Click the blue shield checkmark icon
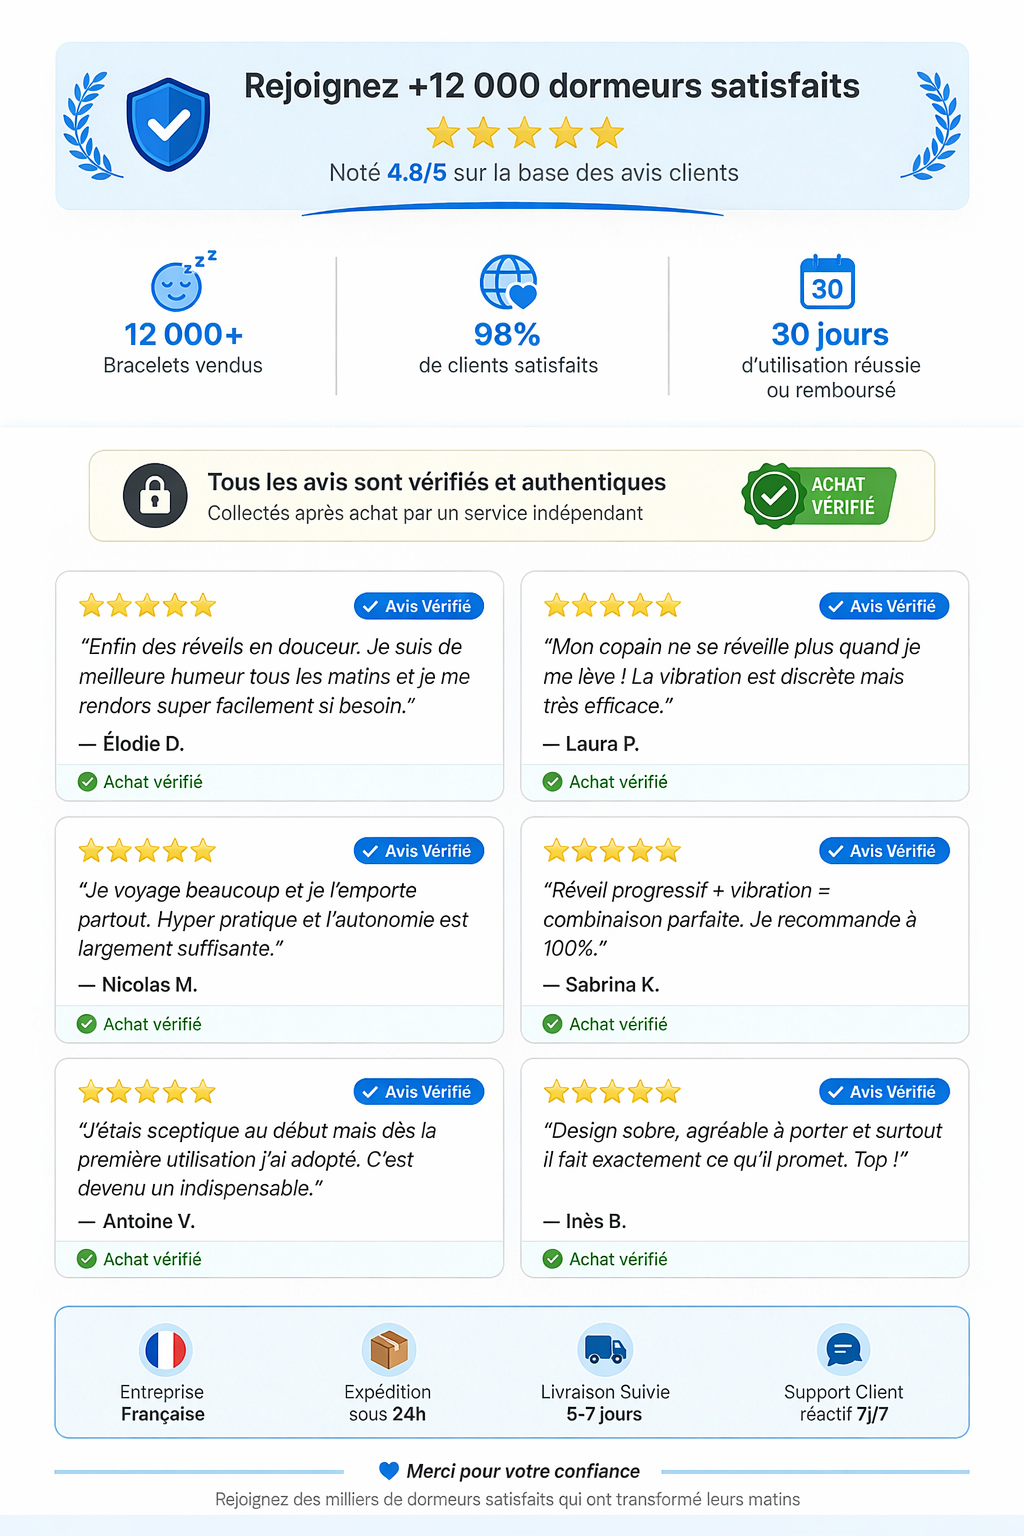The height and width of the screenshot is (1536, 1024). pyautogui.click(x=168, y=124)
